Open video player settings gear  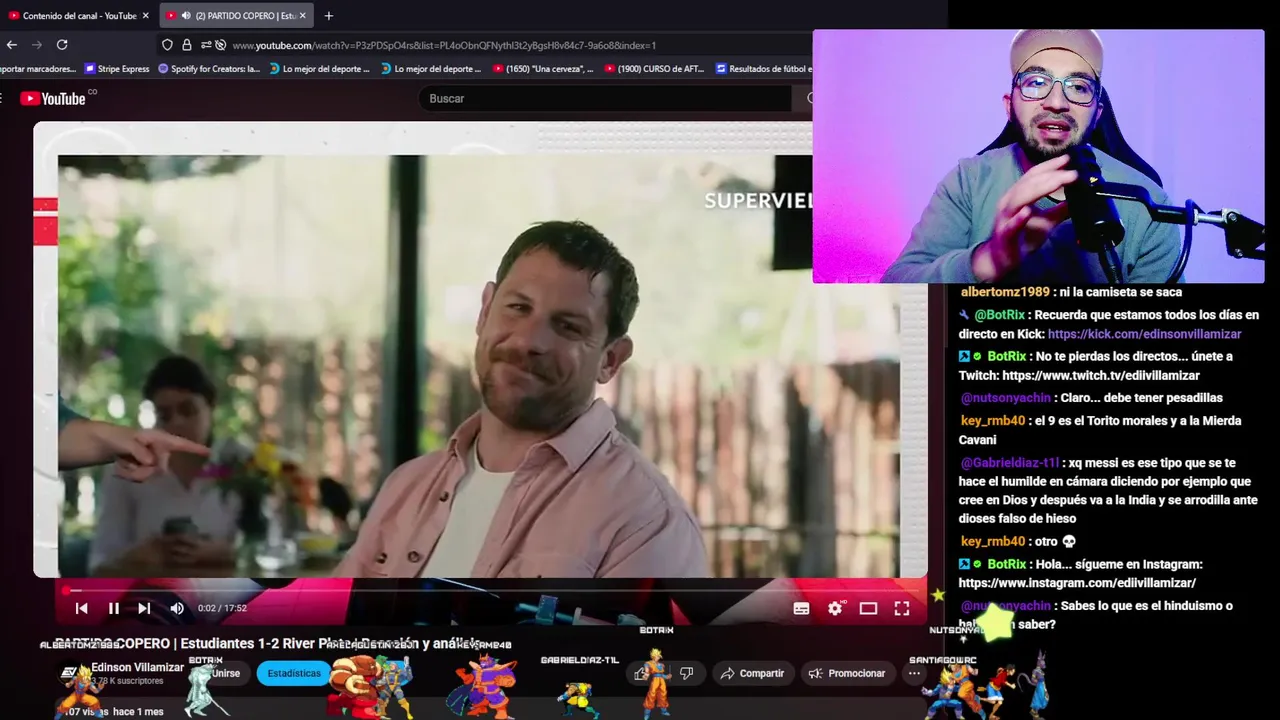coord(835,608)
